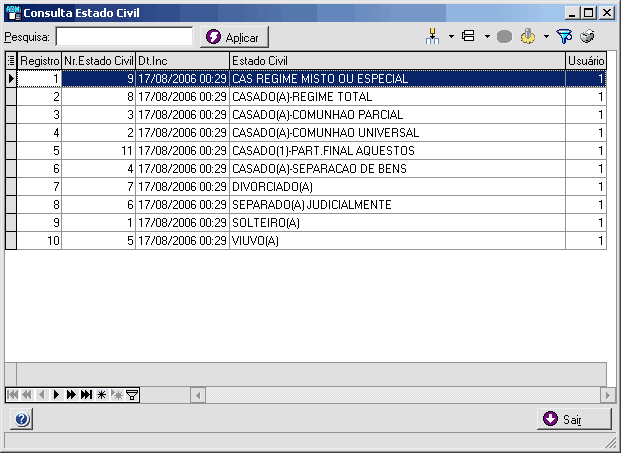Select the CASADO(A)-COMUNHAO UNIVERSAL cell
This screenshot has width=621, height=453.
398,133
